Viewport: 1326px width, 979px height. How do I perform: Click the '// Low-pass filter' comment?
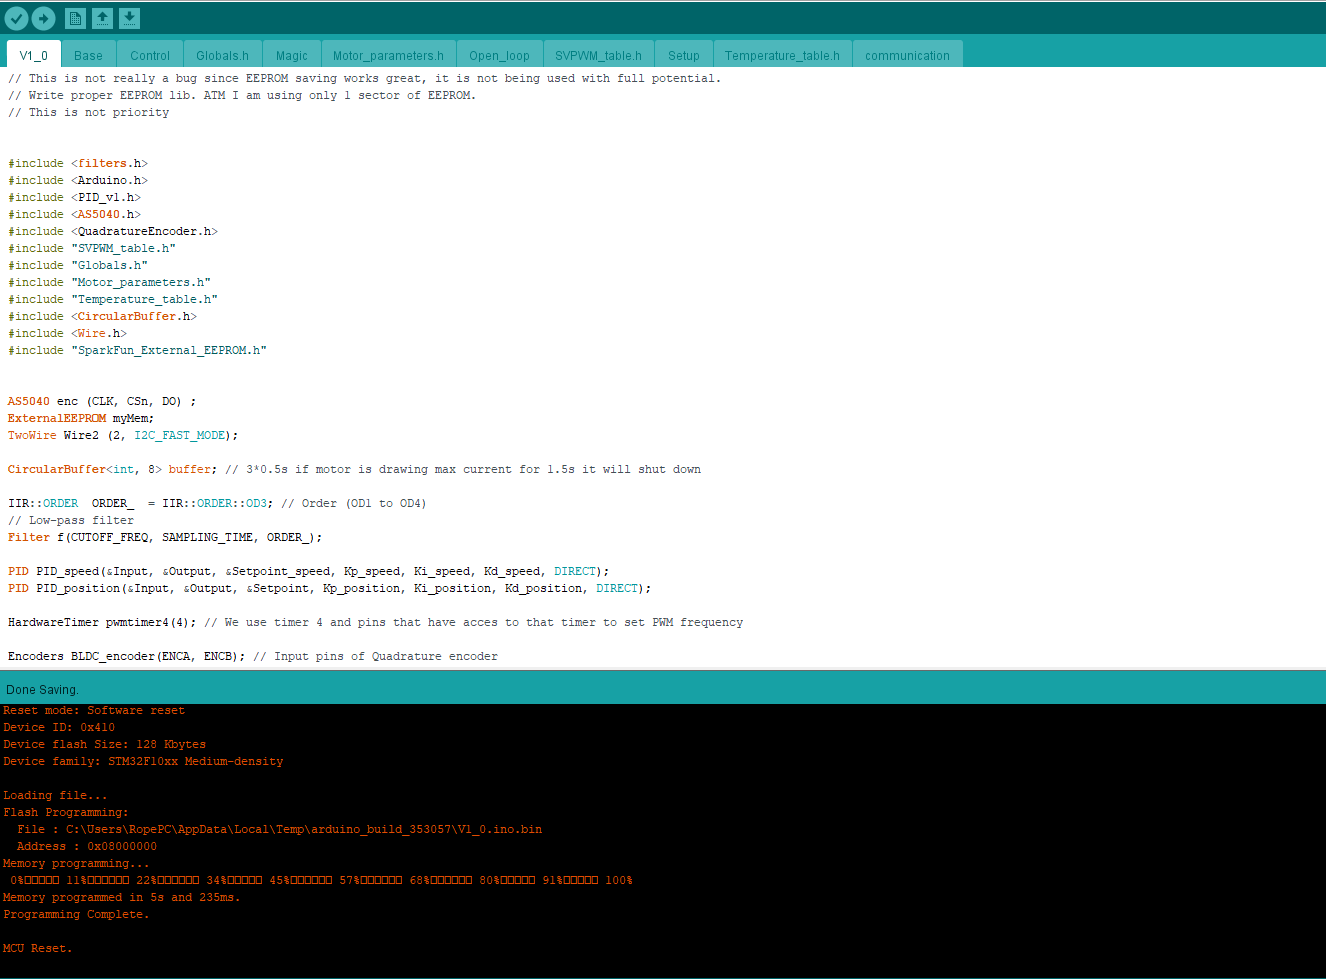(x=71, y=520)
